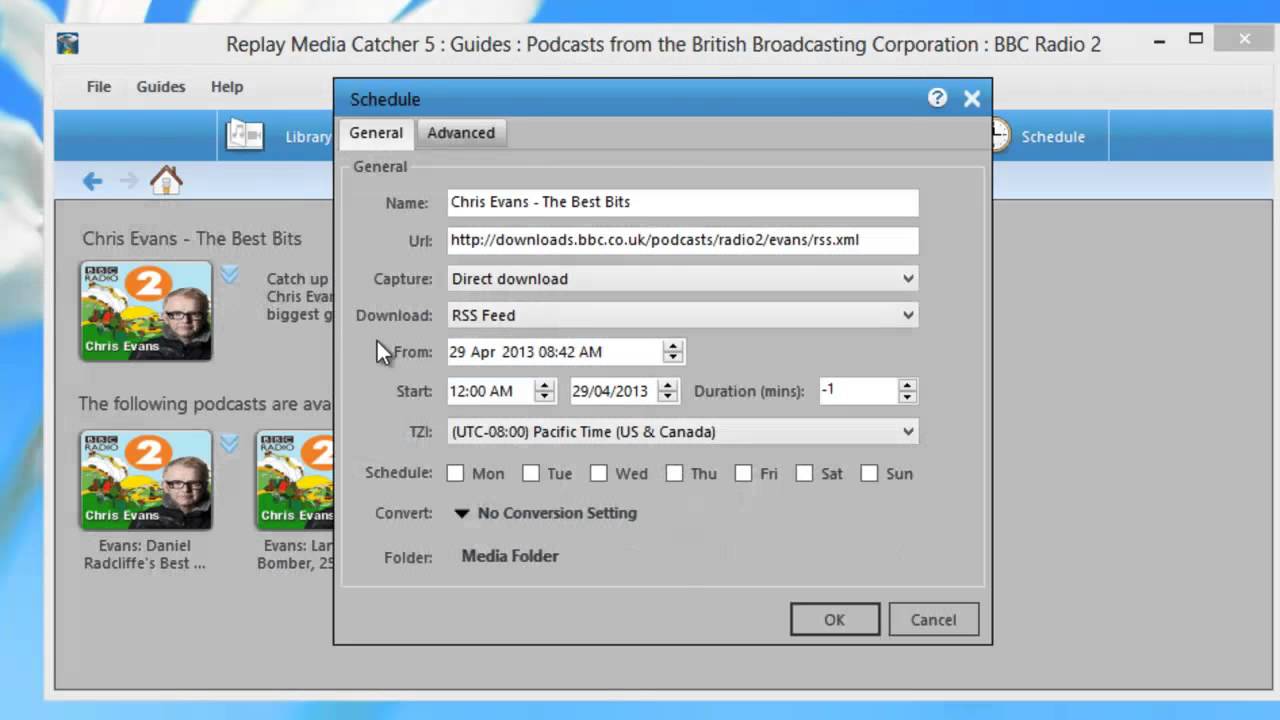Maximize the Replay Media Catcher window
The image size is (1280, 720).
tap(1196, 40)
